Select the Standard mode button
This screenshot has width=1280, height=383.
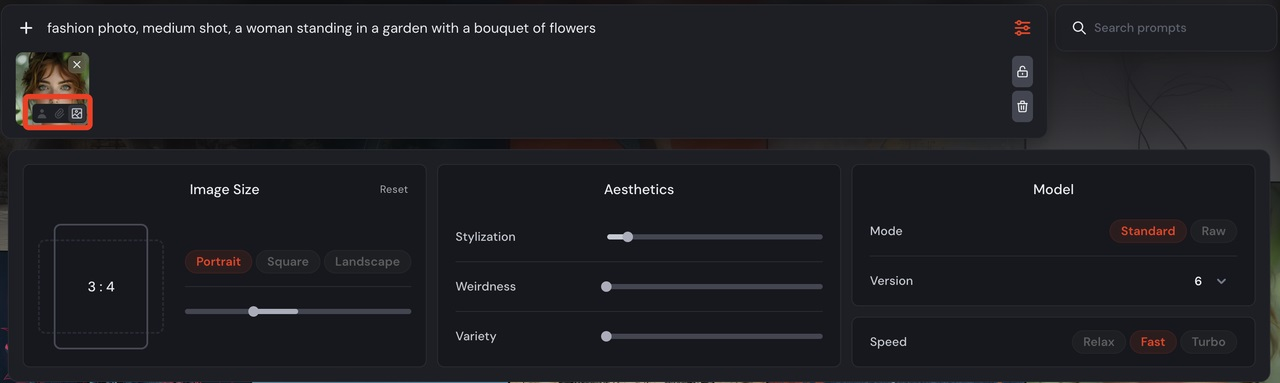[1148, 231]
